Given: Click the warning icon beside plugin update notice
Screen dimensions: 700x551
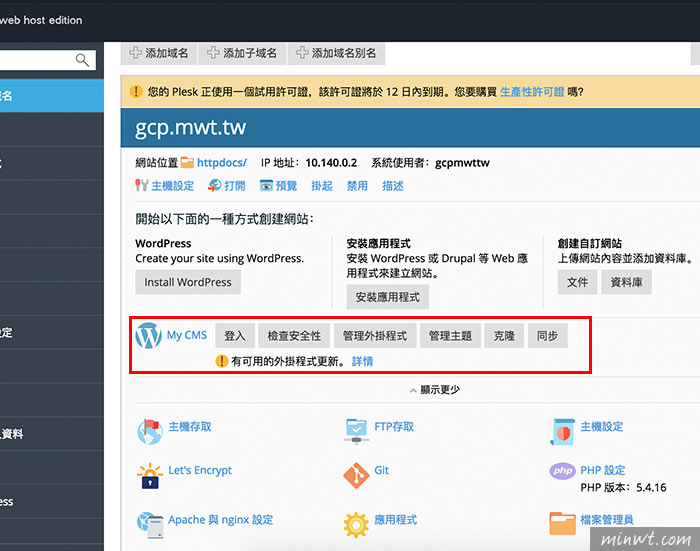Looking at the screenshot, I should click(x=221, y=361).
